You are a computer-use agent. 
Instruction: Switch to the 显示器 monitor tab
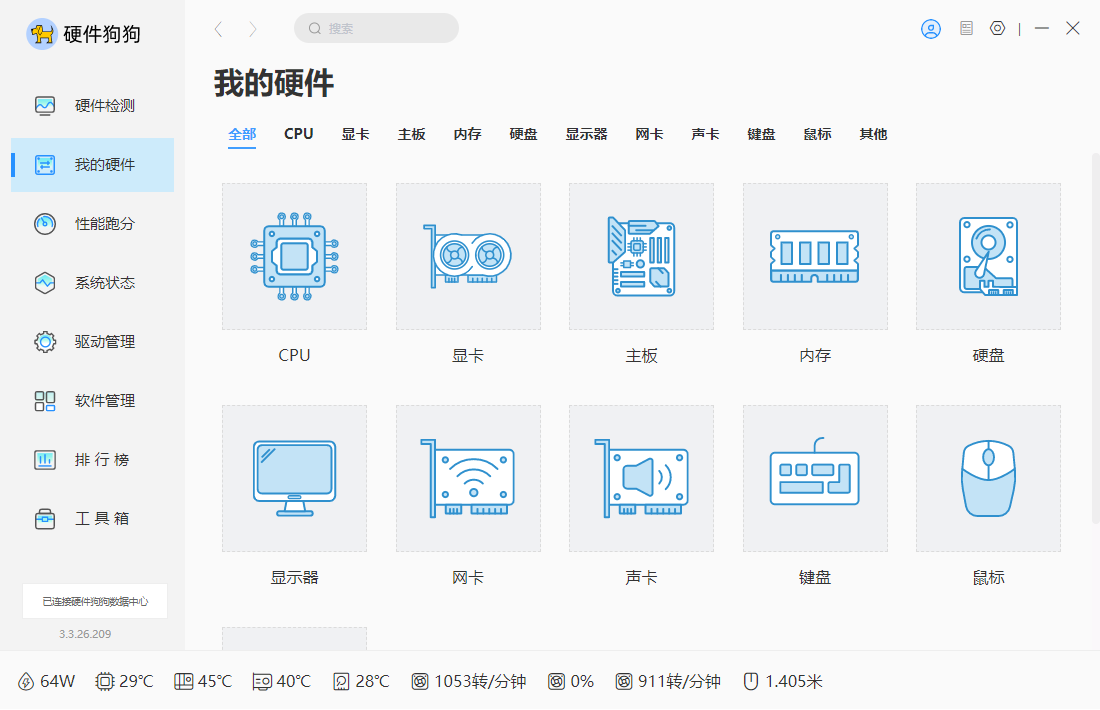pos(587,133)
